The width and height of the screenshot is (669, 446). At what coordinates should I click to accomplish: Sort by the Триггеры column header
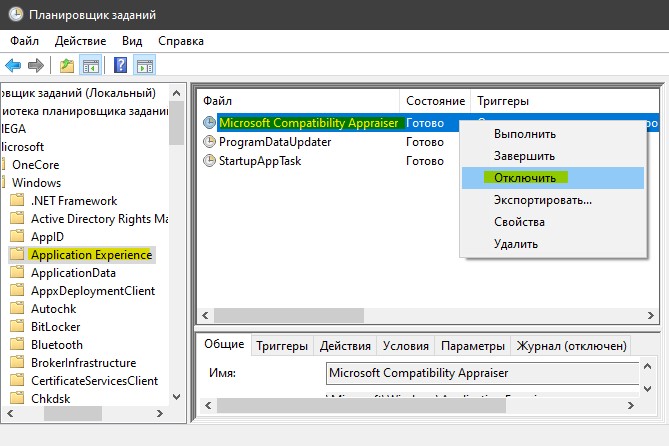tap(564, 101)
